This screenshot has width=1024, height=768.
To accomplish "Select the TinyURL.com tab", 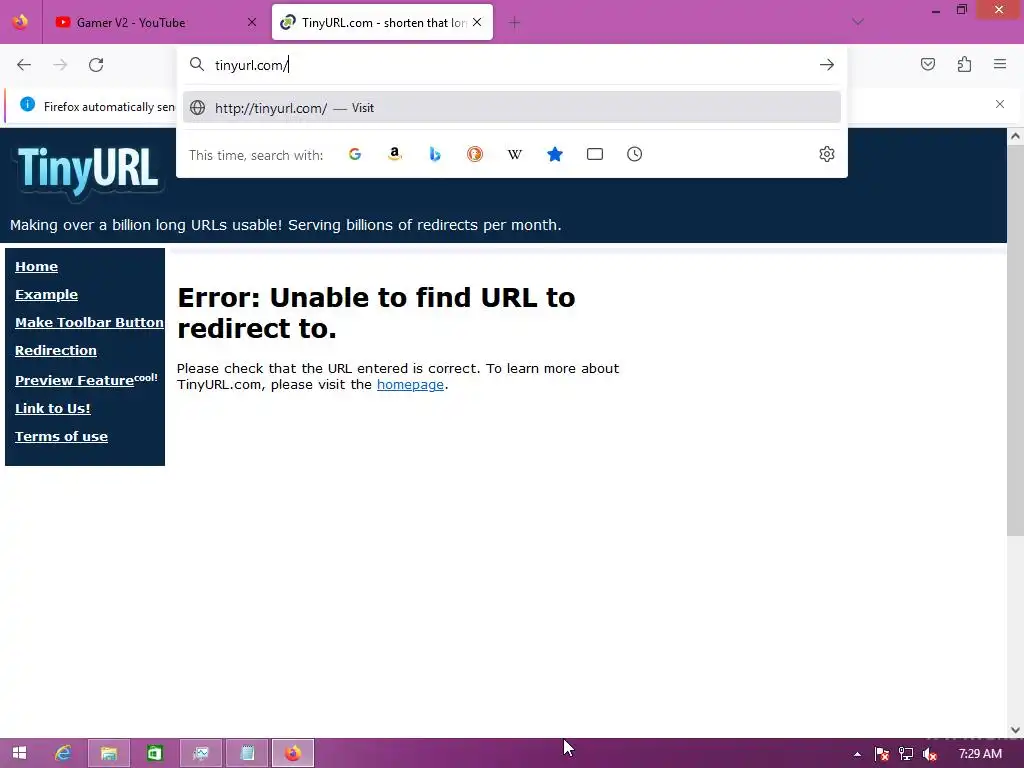I will pos(382,22).
